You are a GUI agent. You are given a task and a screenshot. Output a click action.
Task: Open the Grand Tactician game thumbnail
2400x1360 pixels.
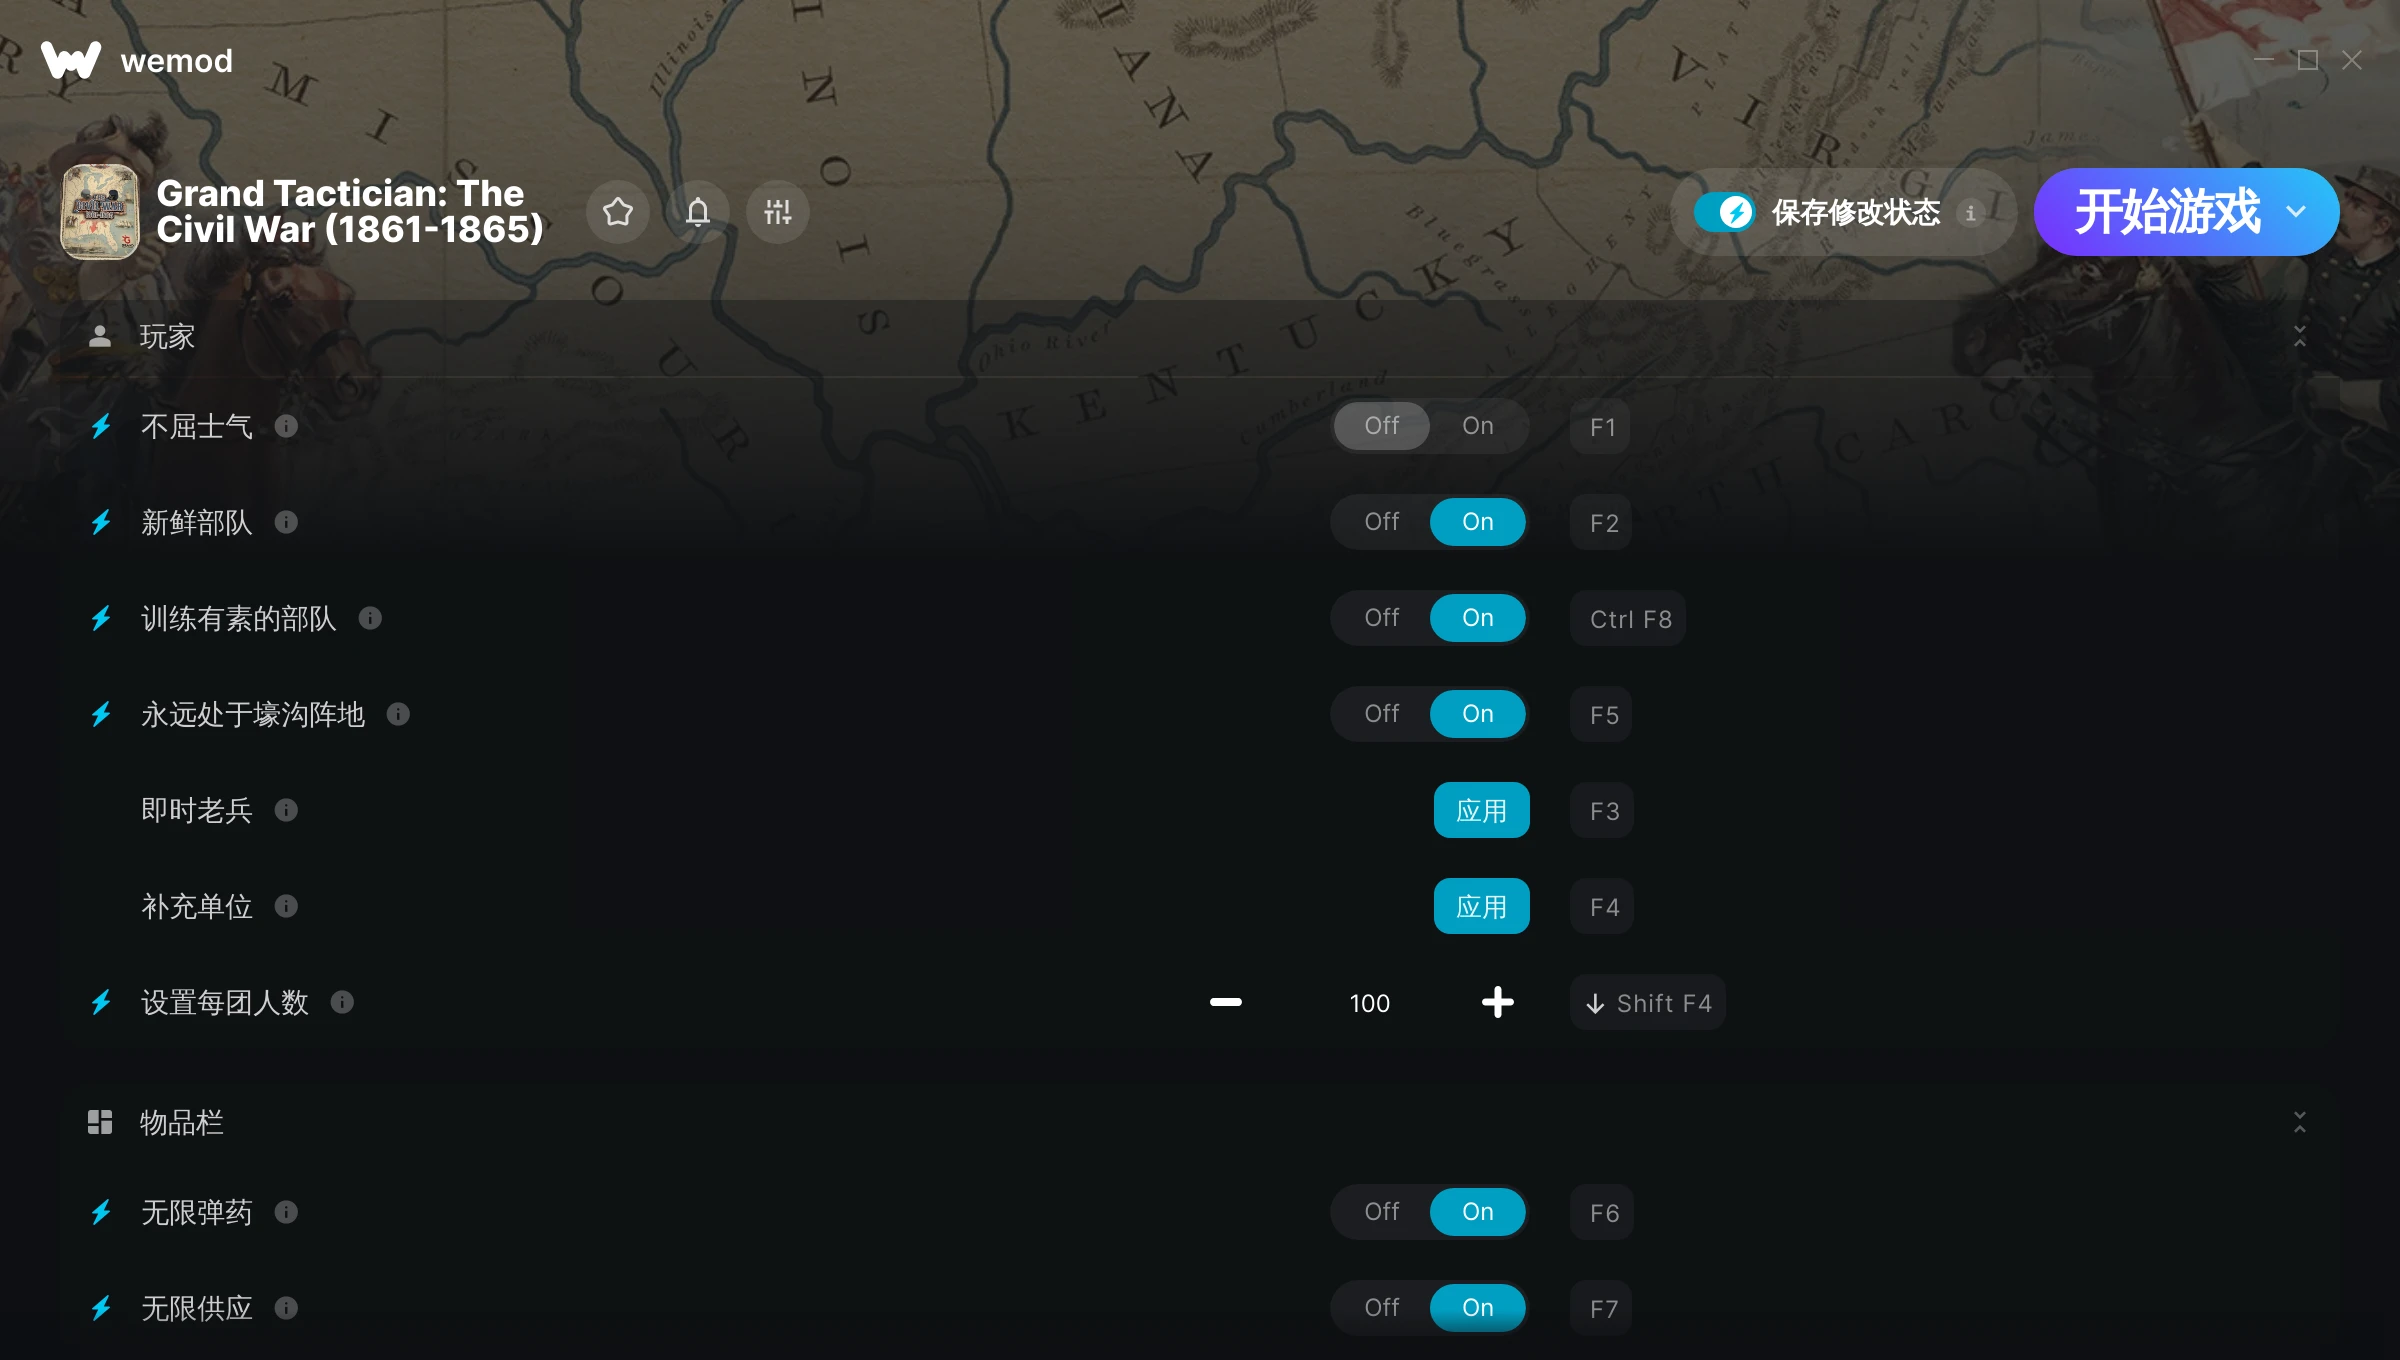100,212
